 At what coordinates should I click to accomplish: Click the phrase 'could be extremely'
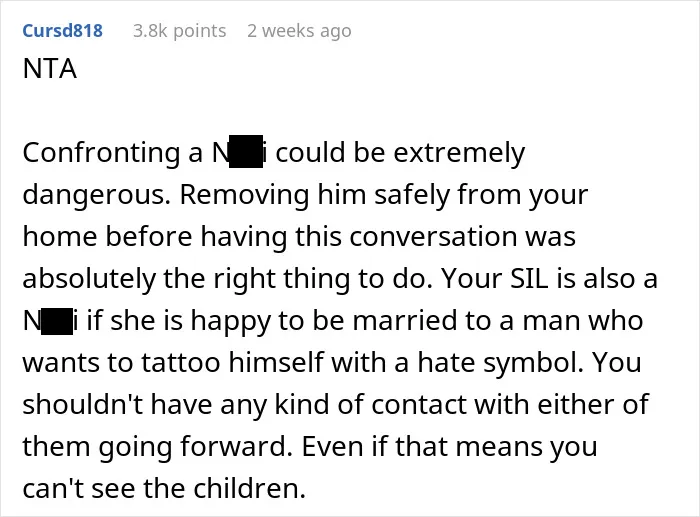click(x=400, y=153)
